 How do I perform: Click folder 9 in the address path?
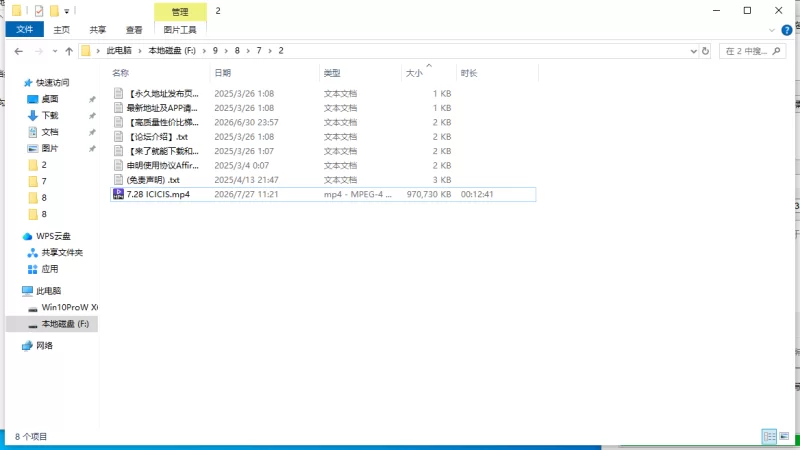(x=215, y=51)
